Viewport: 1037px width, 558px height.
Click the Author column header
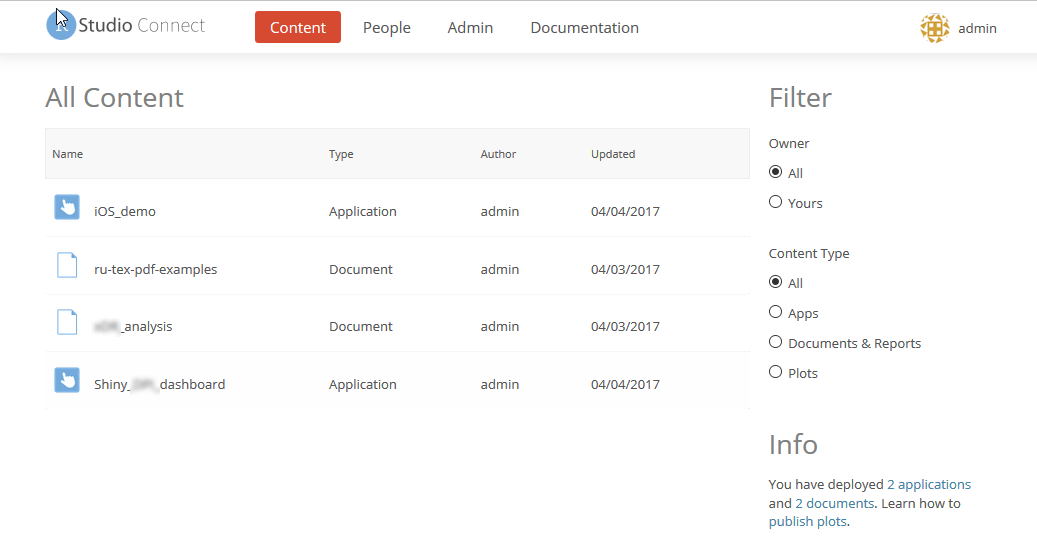click(x=498, y=154)
